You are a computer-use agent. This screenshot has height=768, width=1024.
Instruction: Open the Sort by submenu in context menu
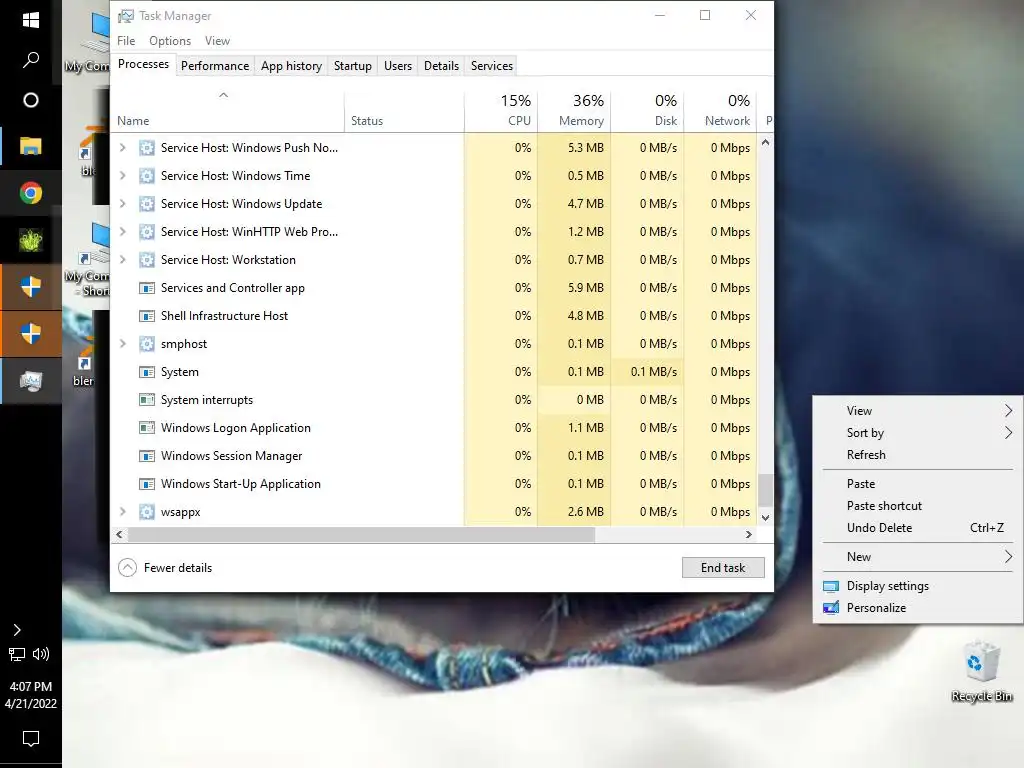918,432
